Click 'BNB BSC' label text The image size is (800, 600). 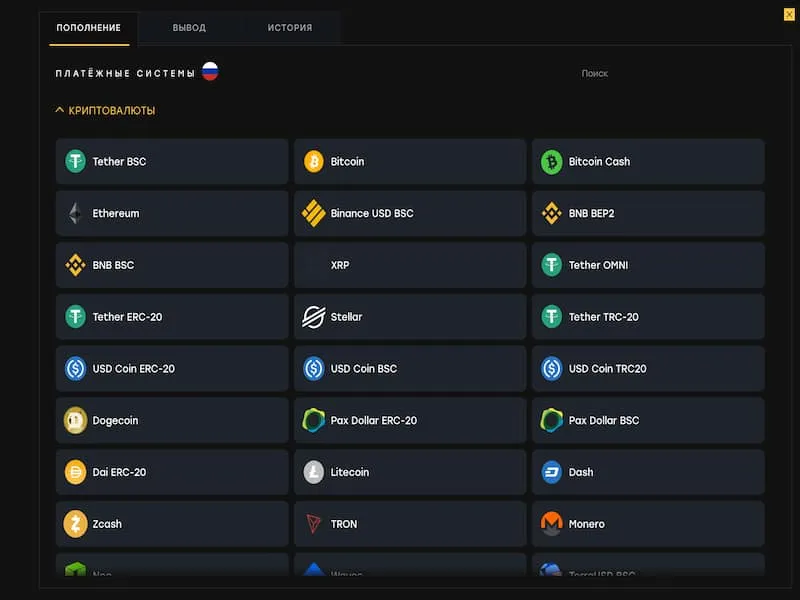[x=113, y=265]
